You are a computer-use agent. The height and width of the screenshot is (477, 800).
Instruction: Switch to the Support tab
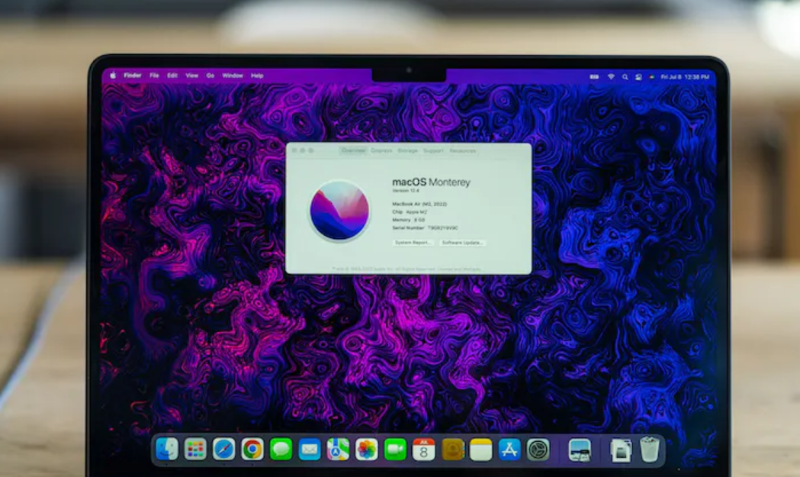pyautogui.click(x=433, y=150)
